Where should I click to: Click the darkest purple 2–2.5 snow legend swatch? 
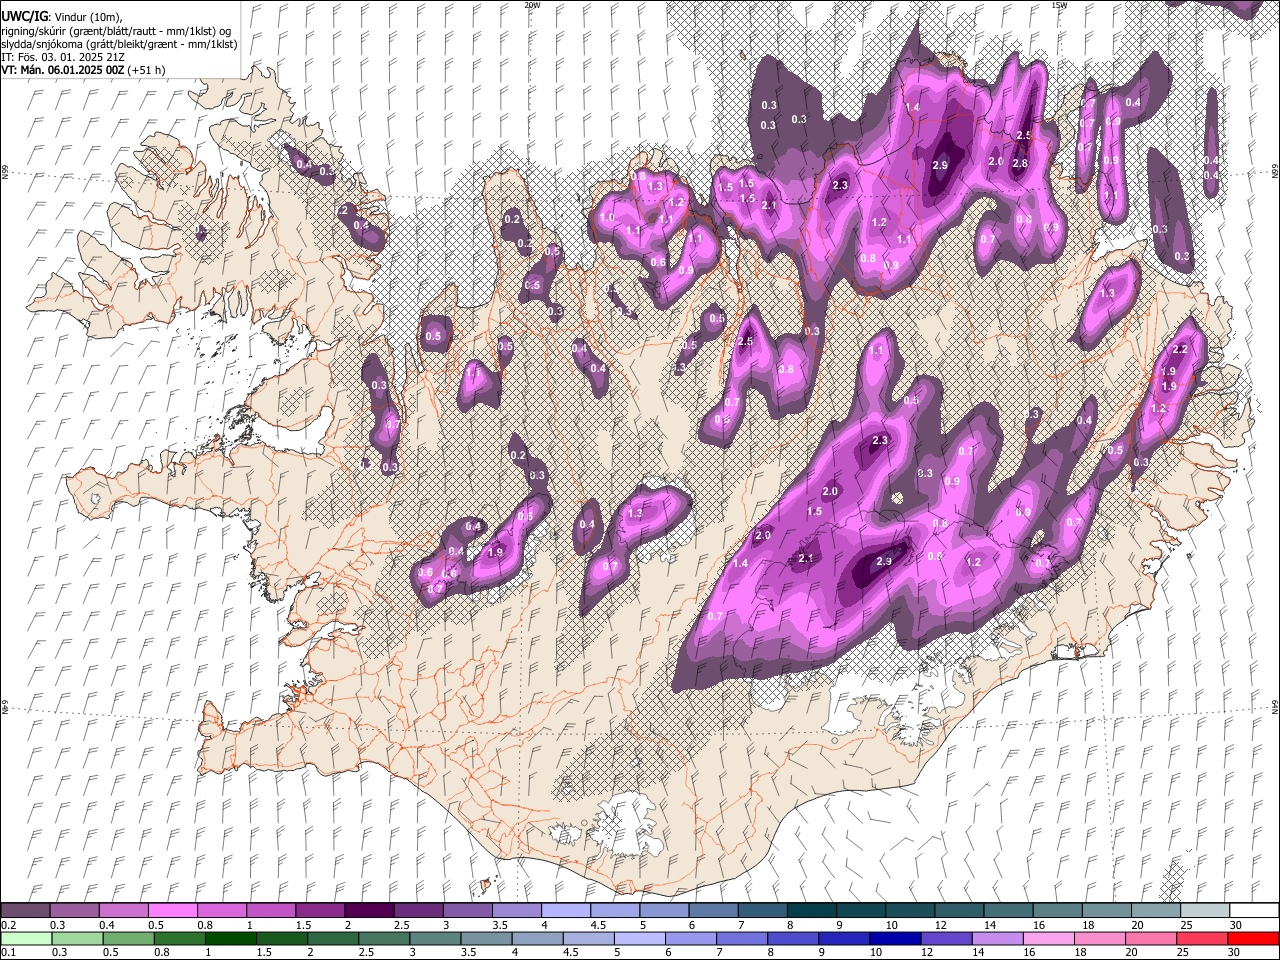(x=369, y=910)
